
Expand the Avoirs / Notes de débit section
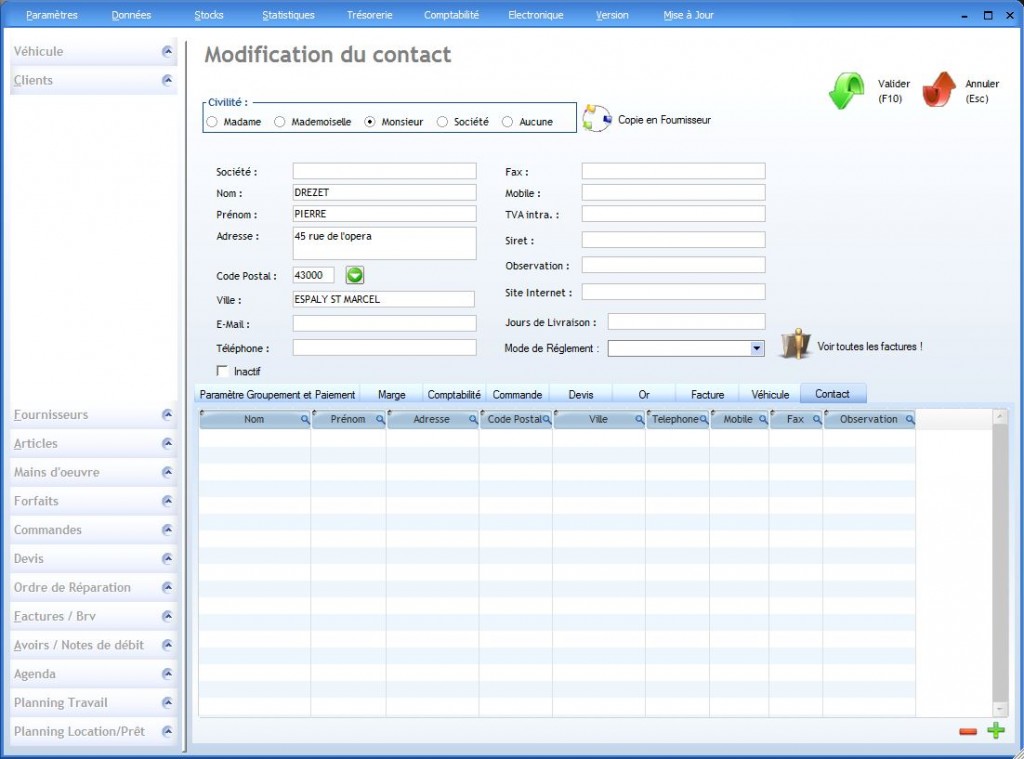click(x=167, y=644)
